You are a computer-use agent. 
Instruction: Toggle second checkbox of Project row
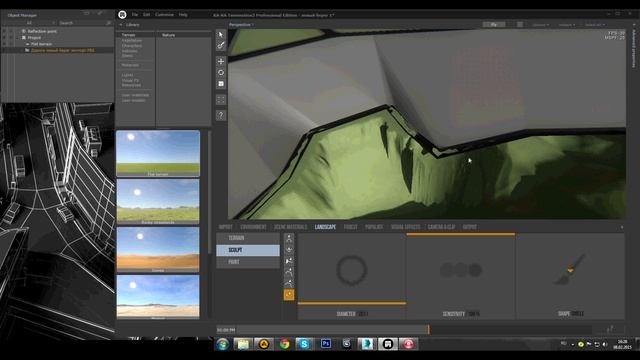pyautogui.click(x=11, y=38)
